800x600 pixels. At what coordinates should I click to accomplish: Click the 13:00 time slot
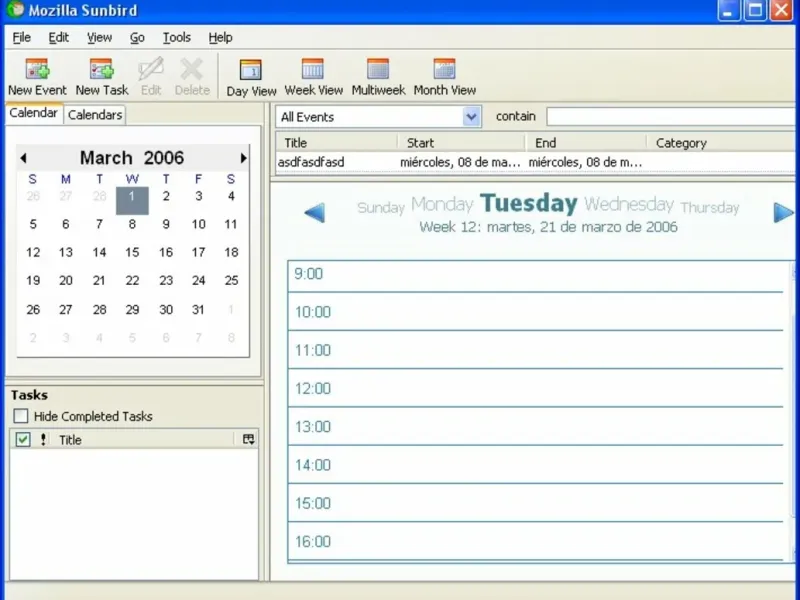coord(536,426)
